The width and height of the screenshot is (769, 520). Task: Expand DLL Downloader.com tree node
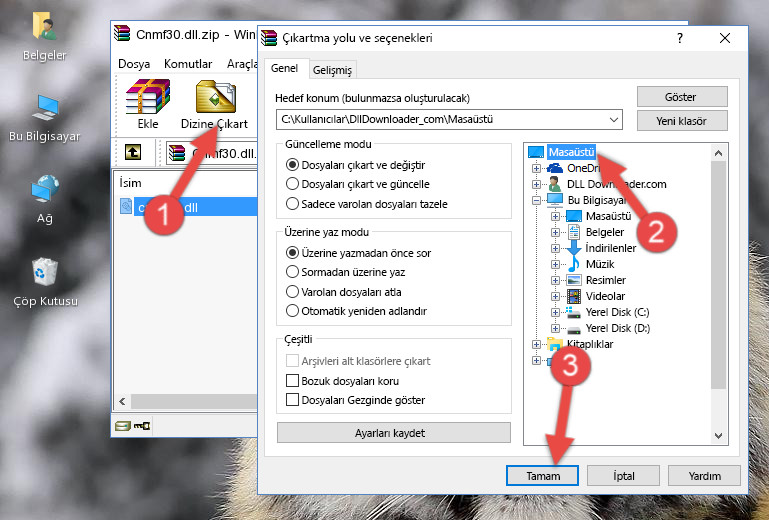point(536,184)
